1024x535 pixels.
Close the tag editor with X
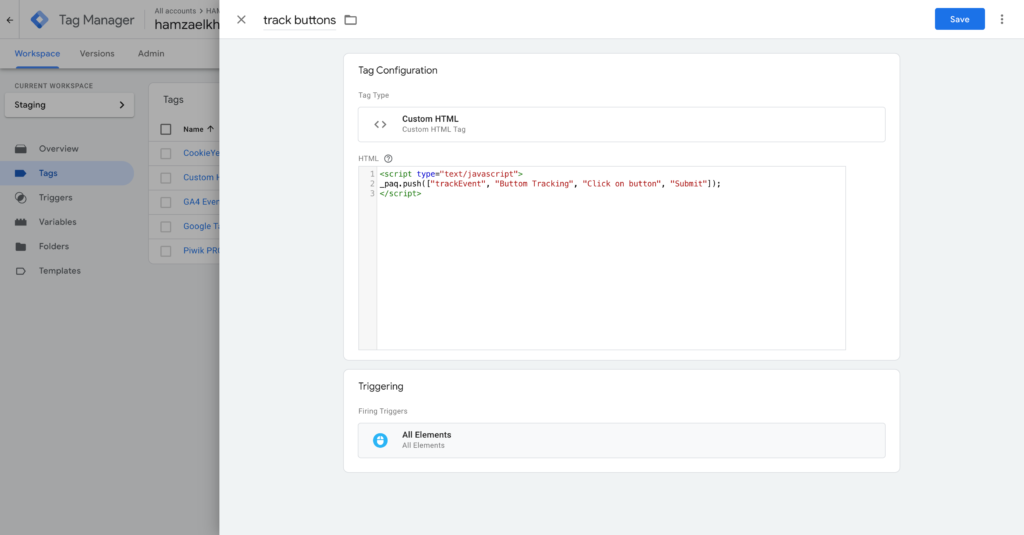(241, 19)
